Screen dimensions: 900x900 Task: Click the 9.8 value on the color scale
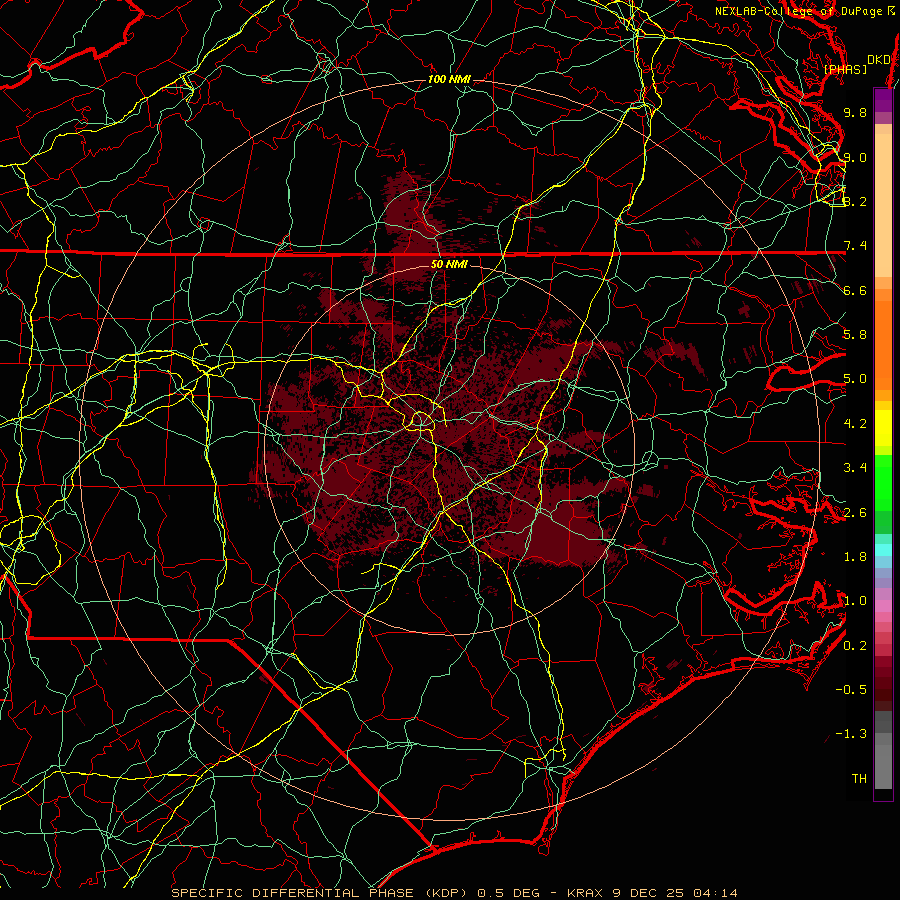pyautogui.click(x=855, y=112)
